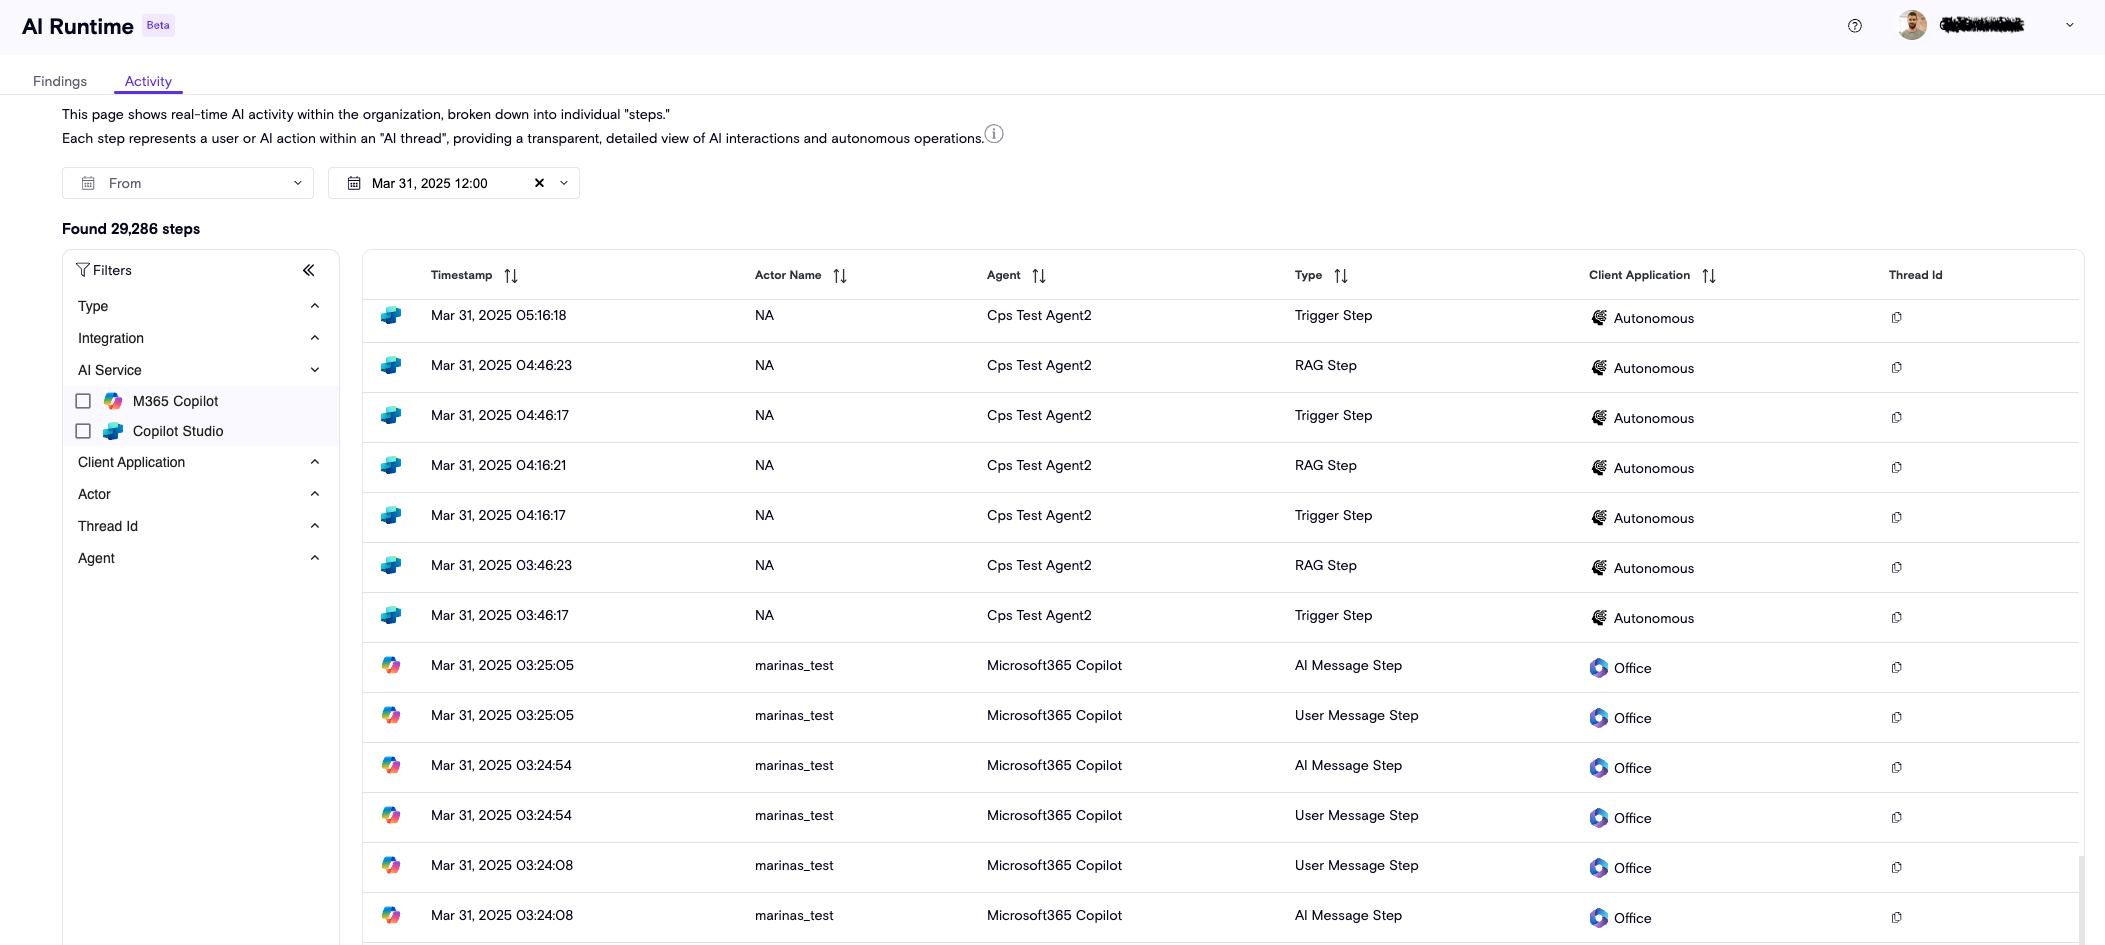Viewport: 2105px width, 945px height.
Task: Switch to the Findings tab
Action: pyautogui.click(x=60, y=81)
